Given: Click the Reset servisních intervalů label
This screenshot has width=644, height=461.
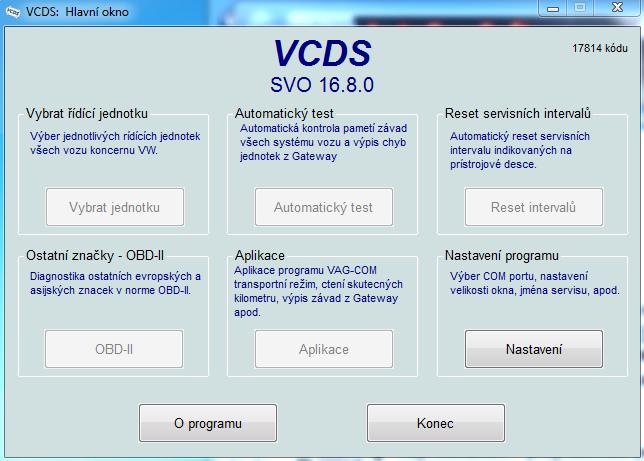Looking at the screenshot, I should coord(518,113).
